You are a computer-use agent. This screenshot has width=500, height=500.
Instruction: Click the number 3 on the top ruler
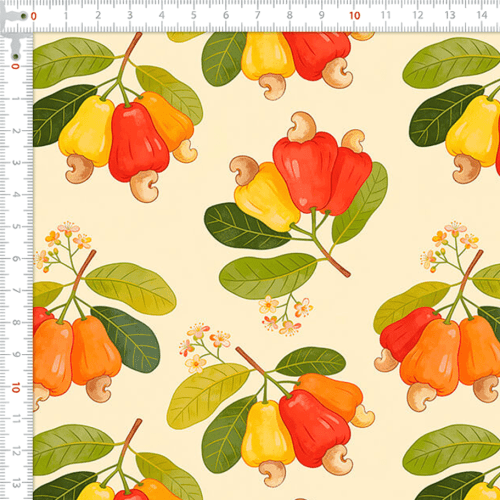click(130, 15)
